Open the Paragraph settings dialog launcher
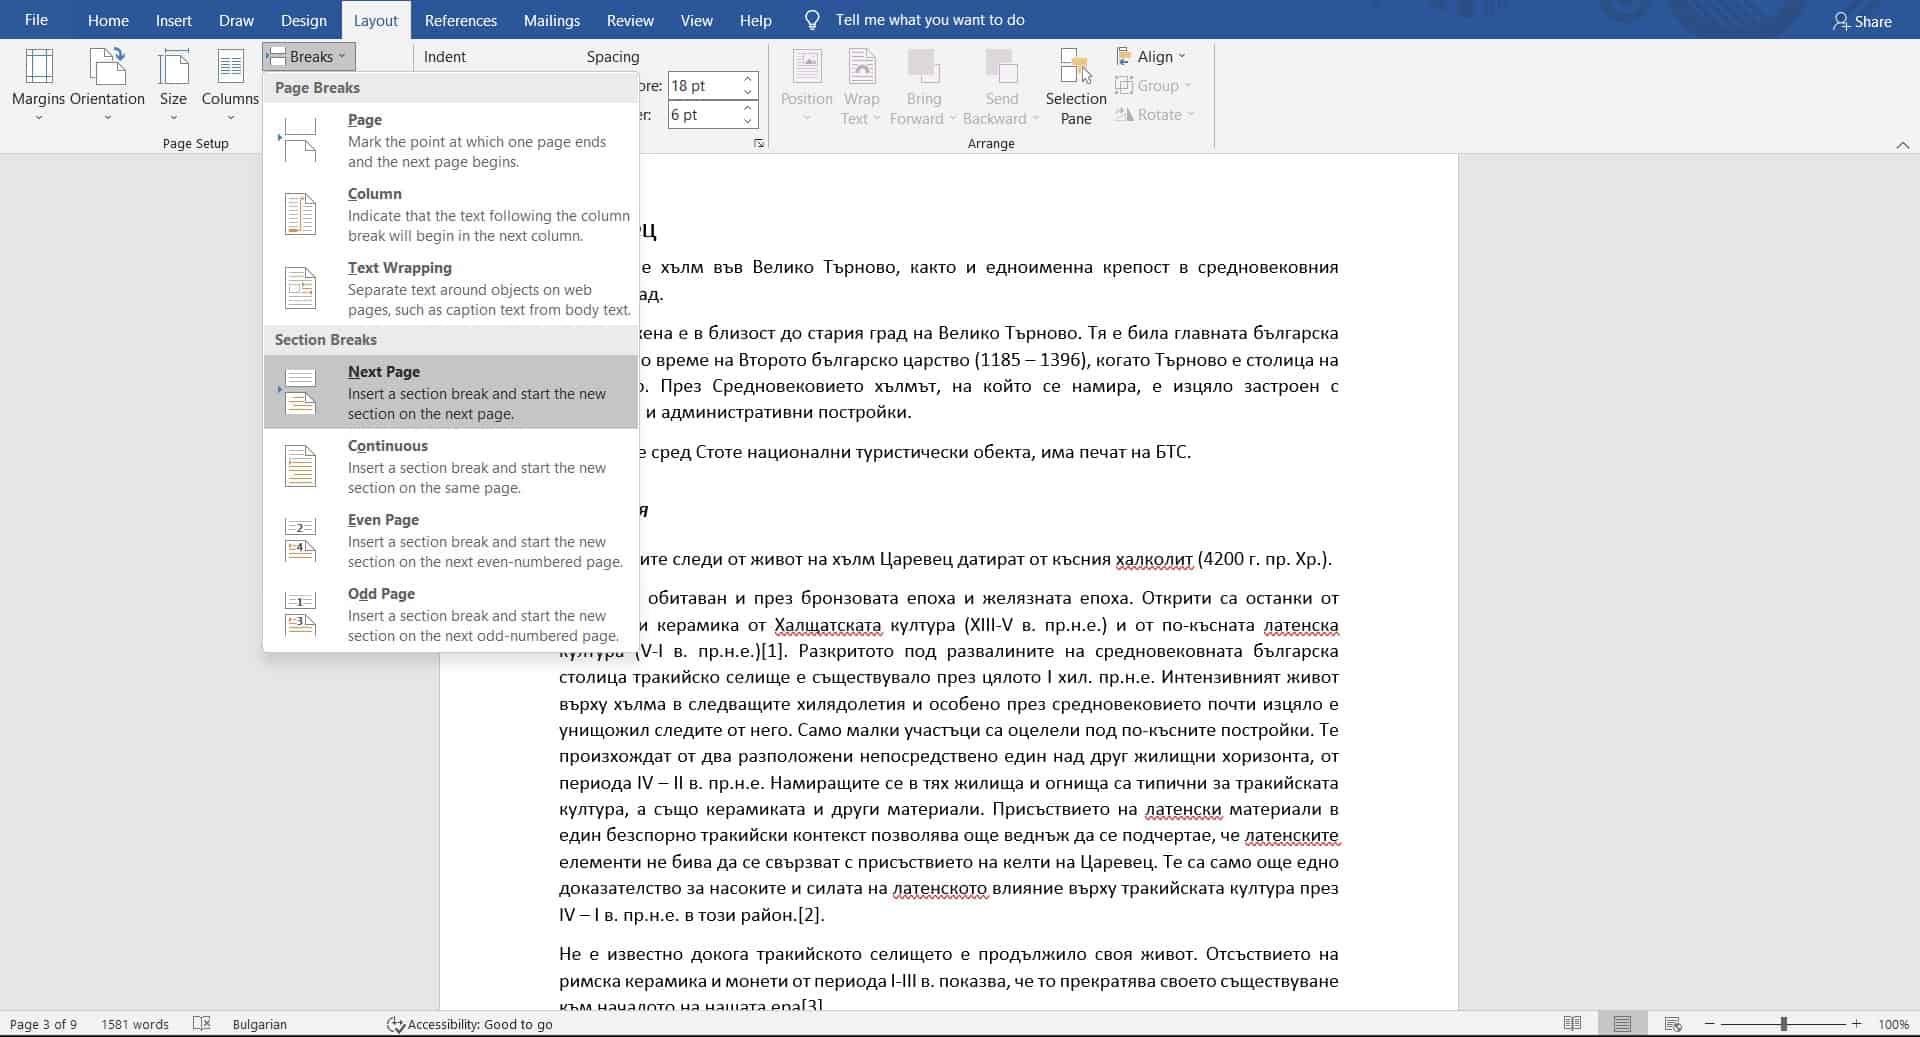Image resolution: width=1920 pixels, height=1037 pixels. coord(759,144)
